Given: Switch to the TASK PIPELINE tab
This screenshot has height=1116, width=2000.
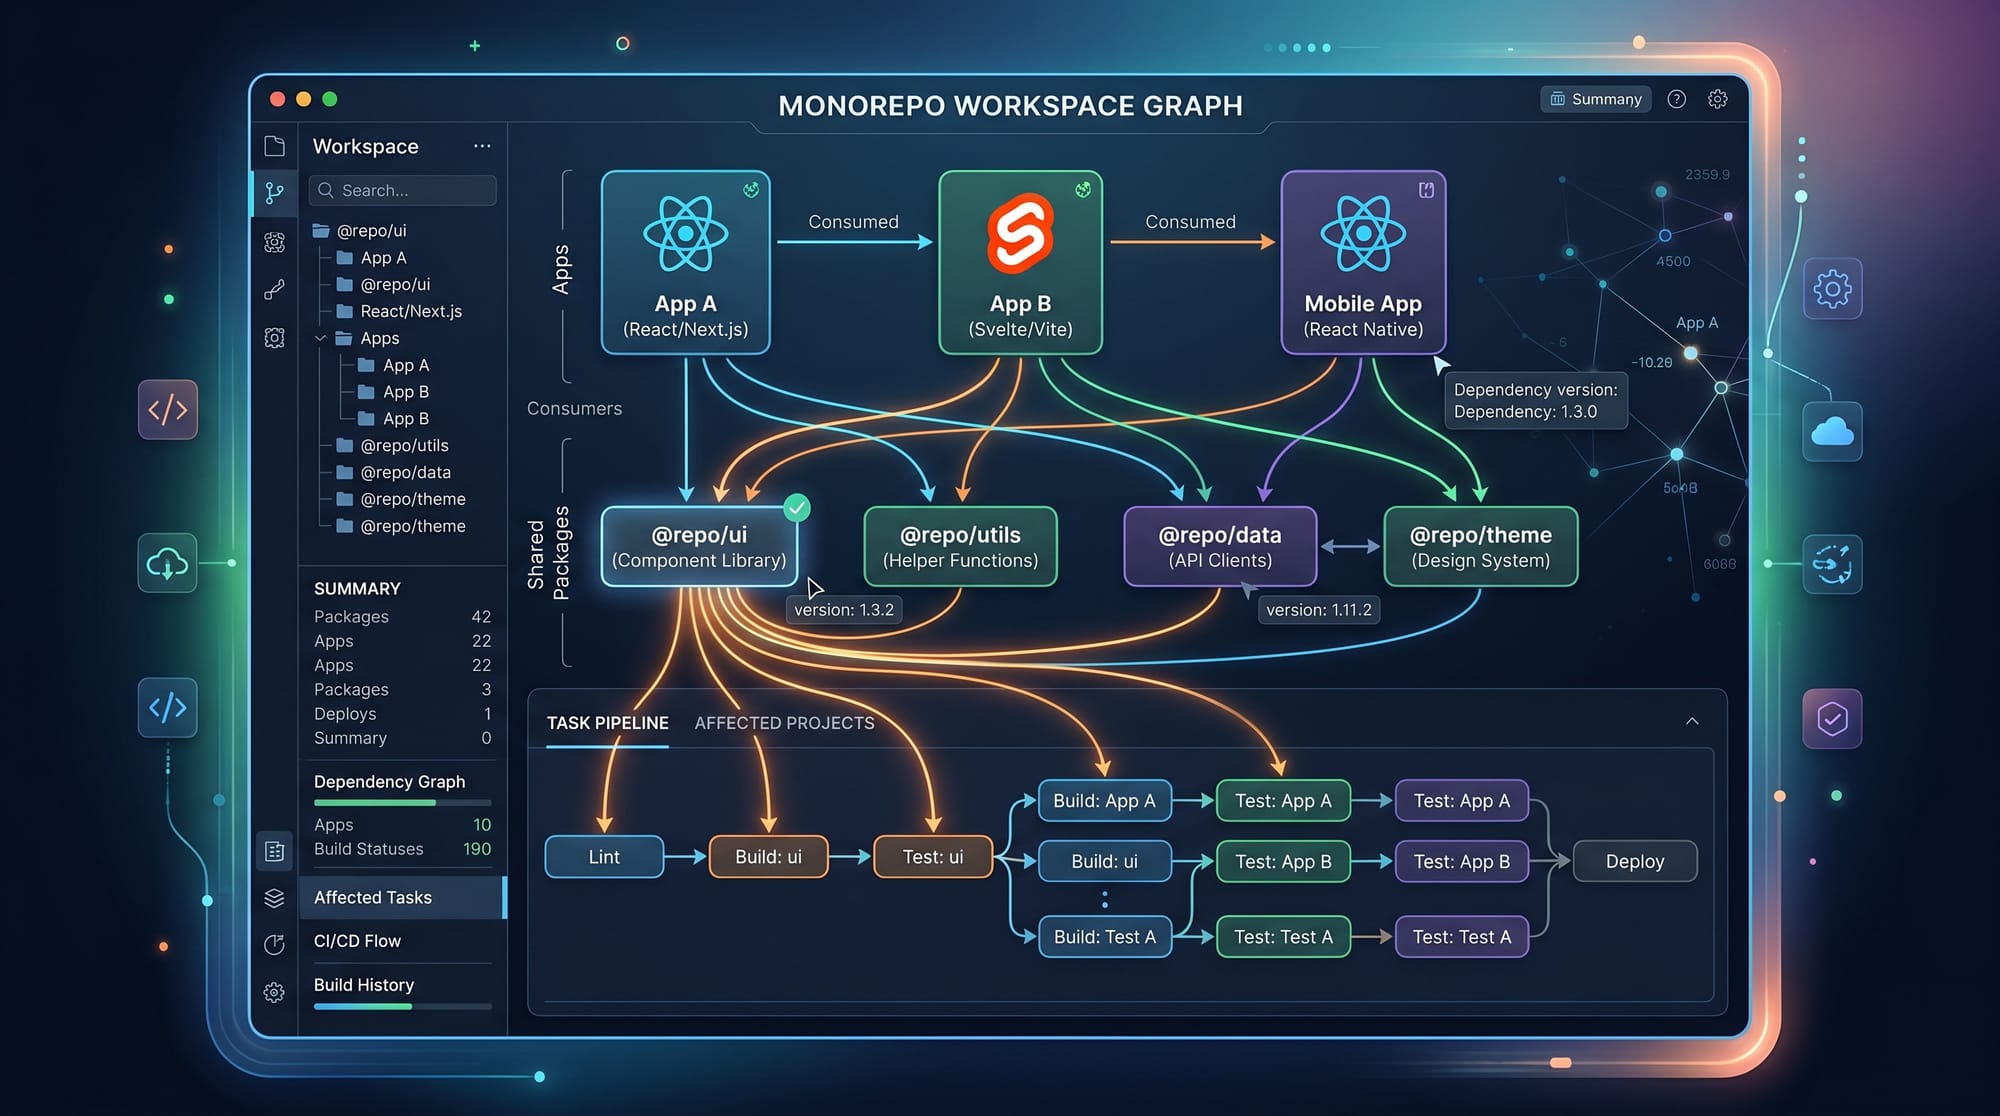Looking at the screenshot, I should pos(607,723).
